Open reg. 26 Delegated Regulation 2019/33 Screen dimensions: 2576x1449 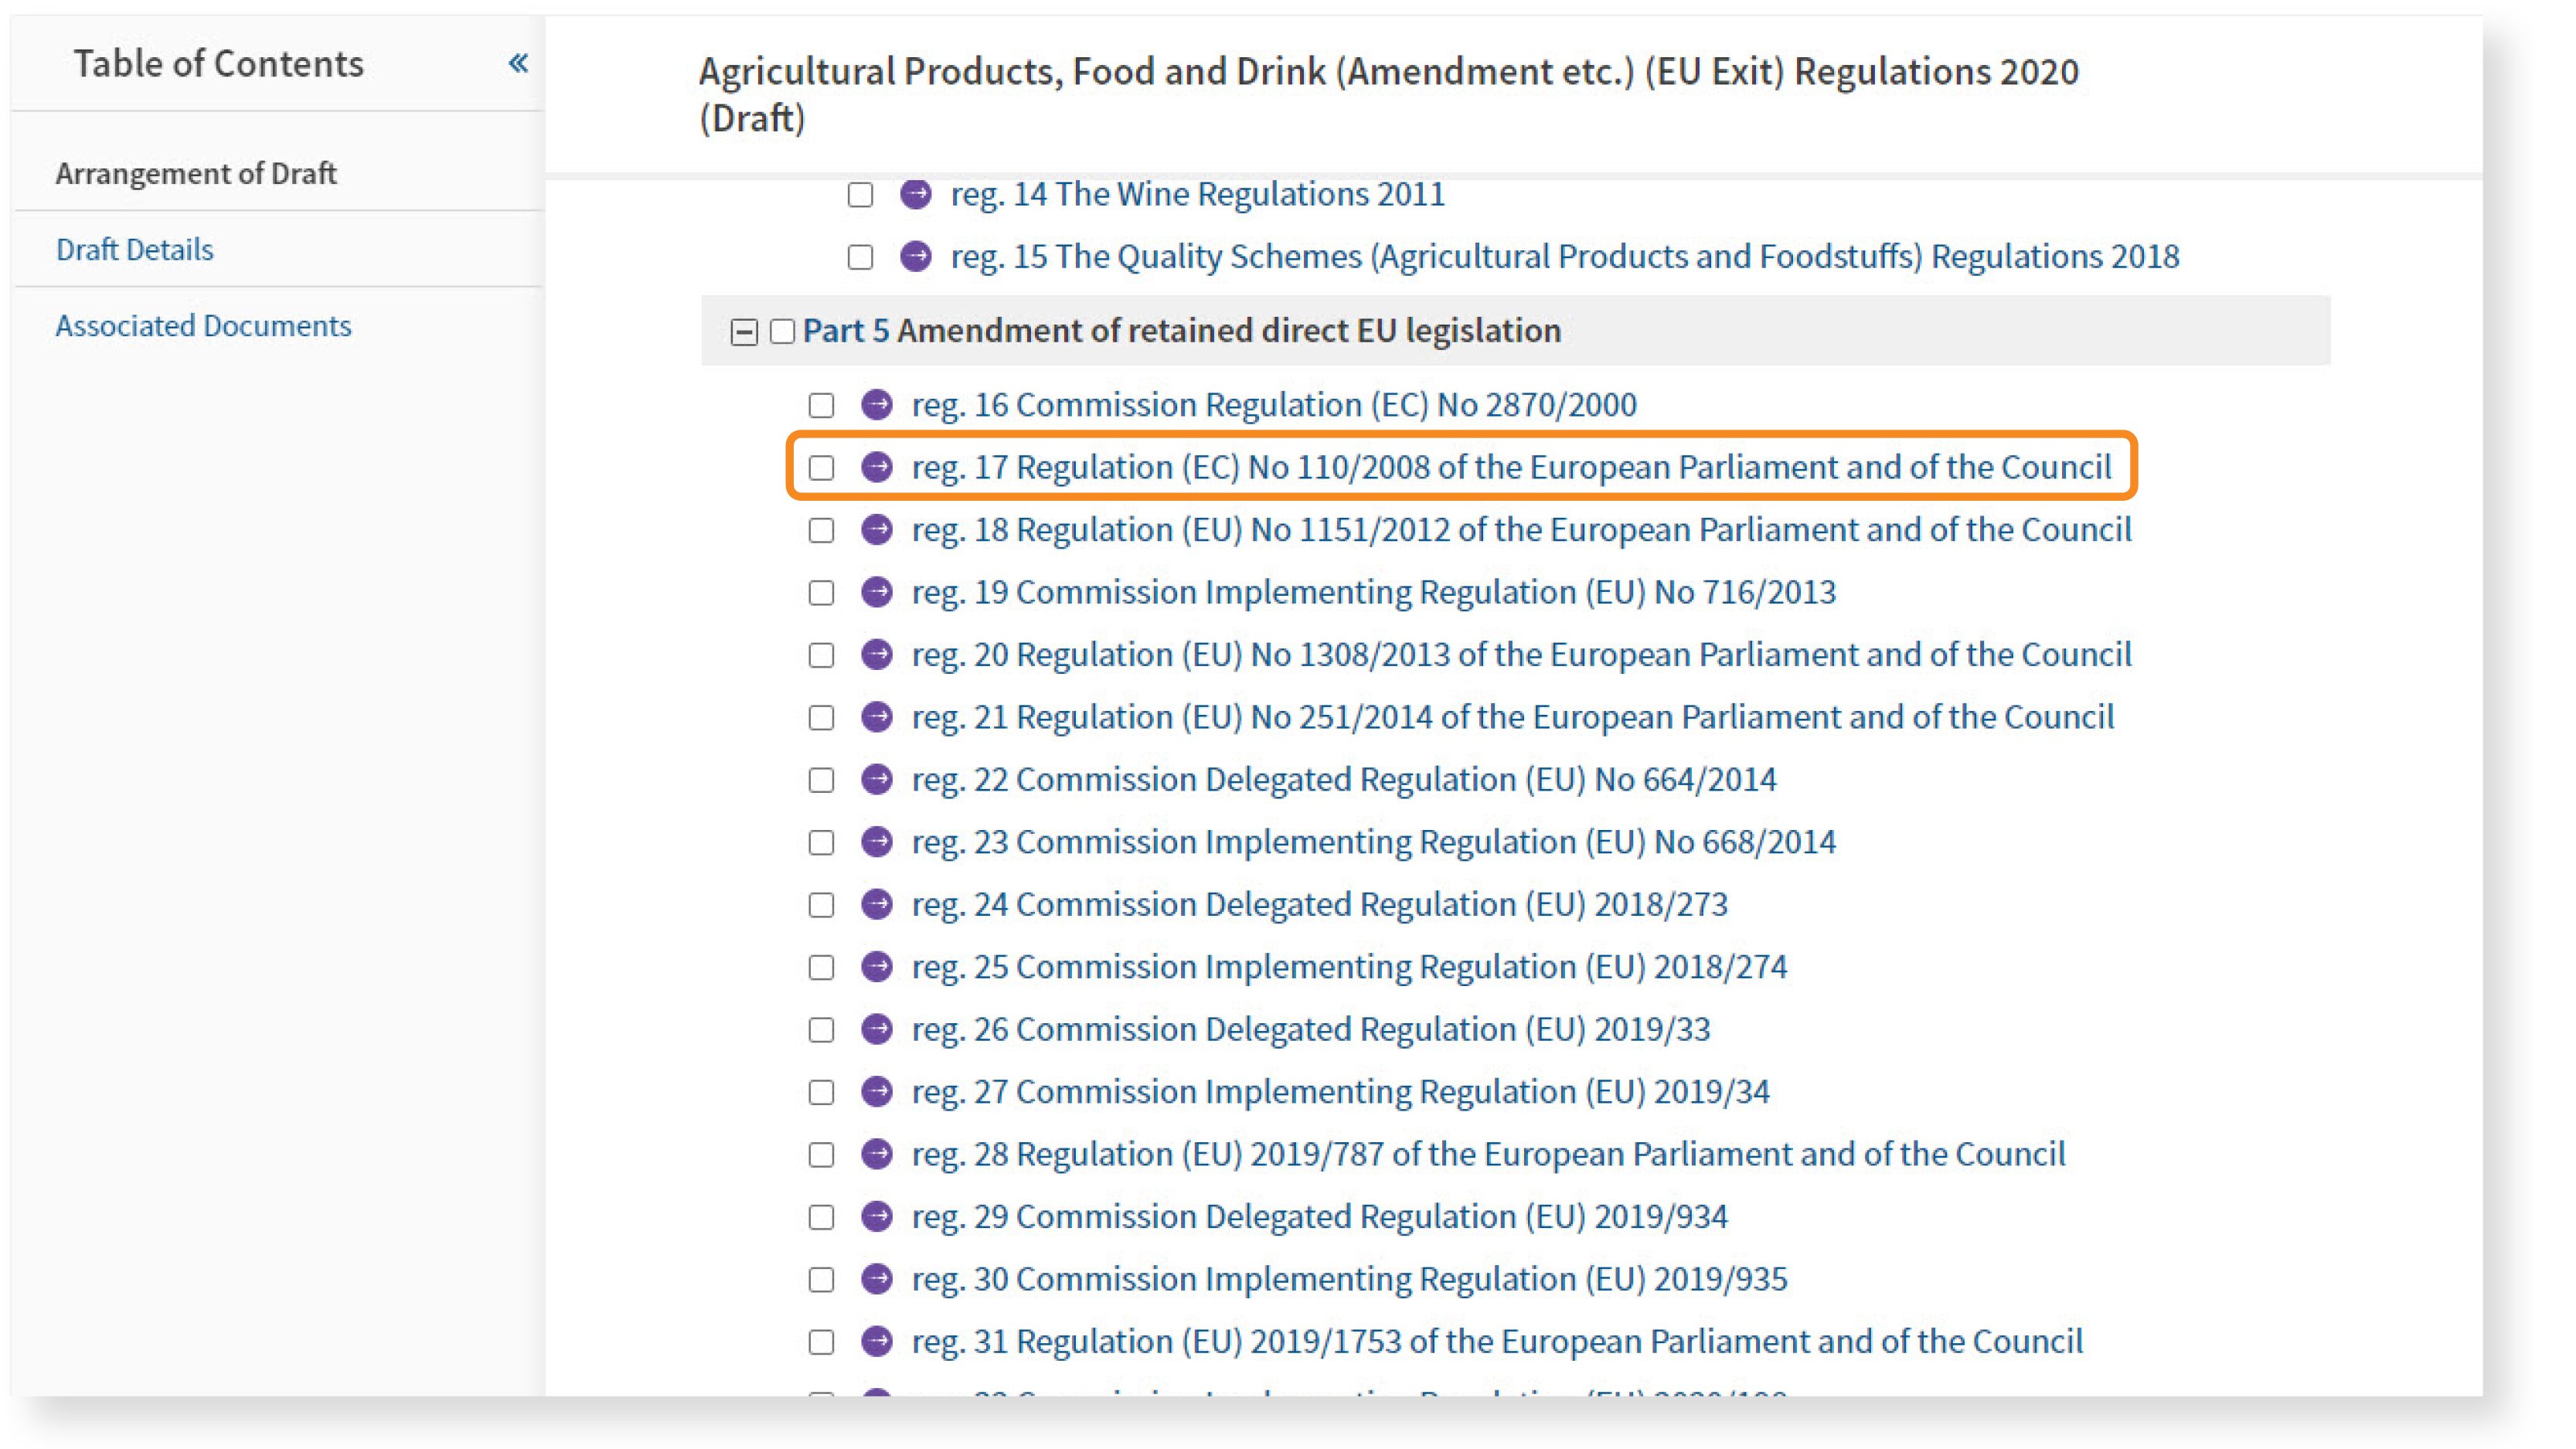(1311, 1030)
